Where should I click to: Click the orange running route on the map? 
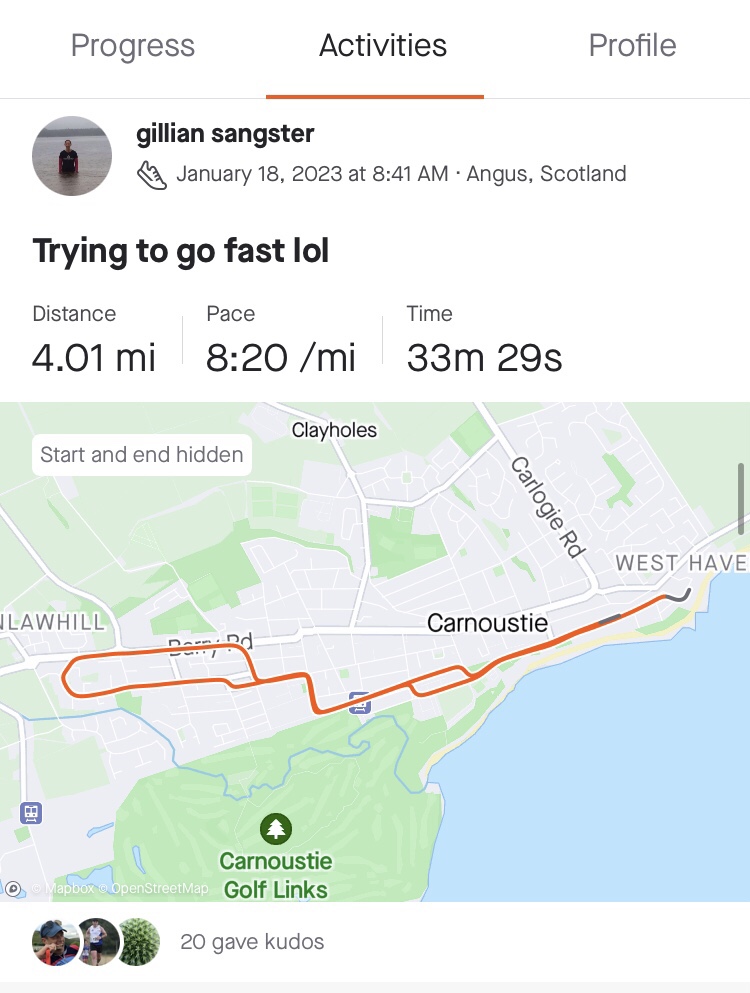click(160, 683)
